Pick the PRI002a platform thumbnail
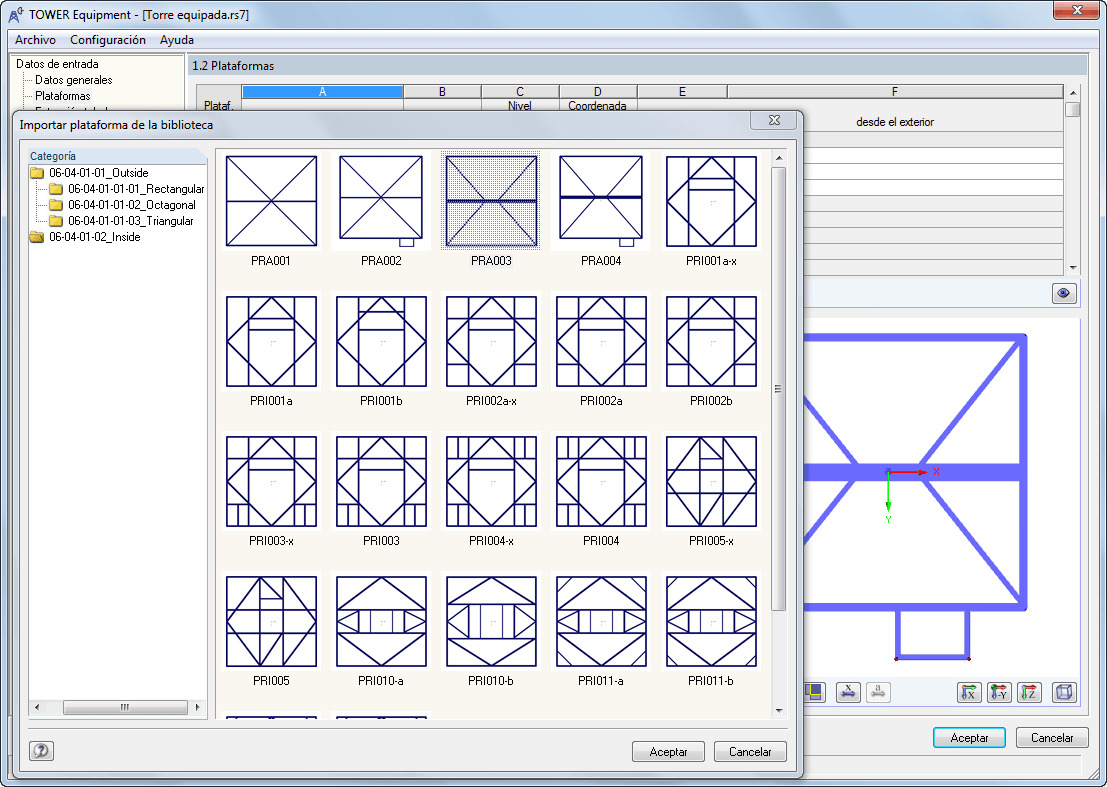 602,342
